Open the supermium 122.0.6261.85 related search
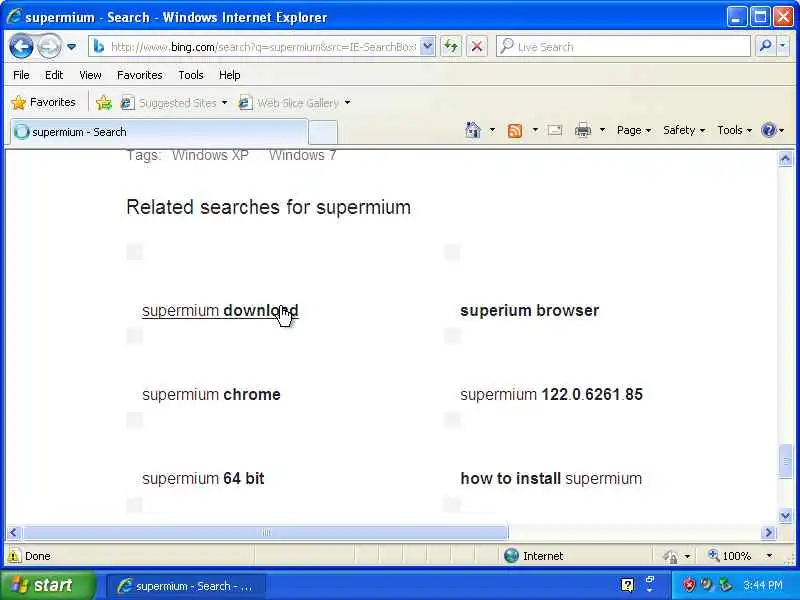Image resolution: width=800 pixels, height=600 pixels. [552, 394]
